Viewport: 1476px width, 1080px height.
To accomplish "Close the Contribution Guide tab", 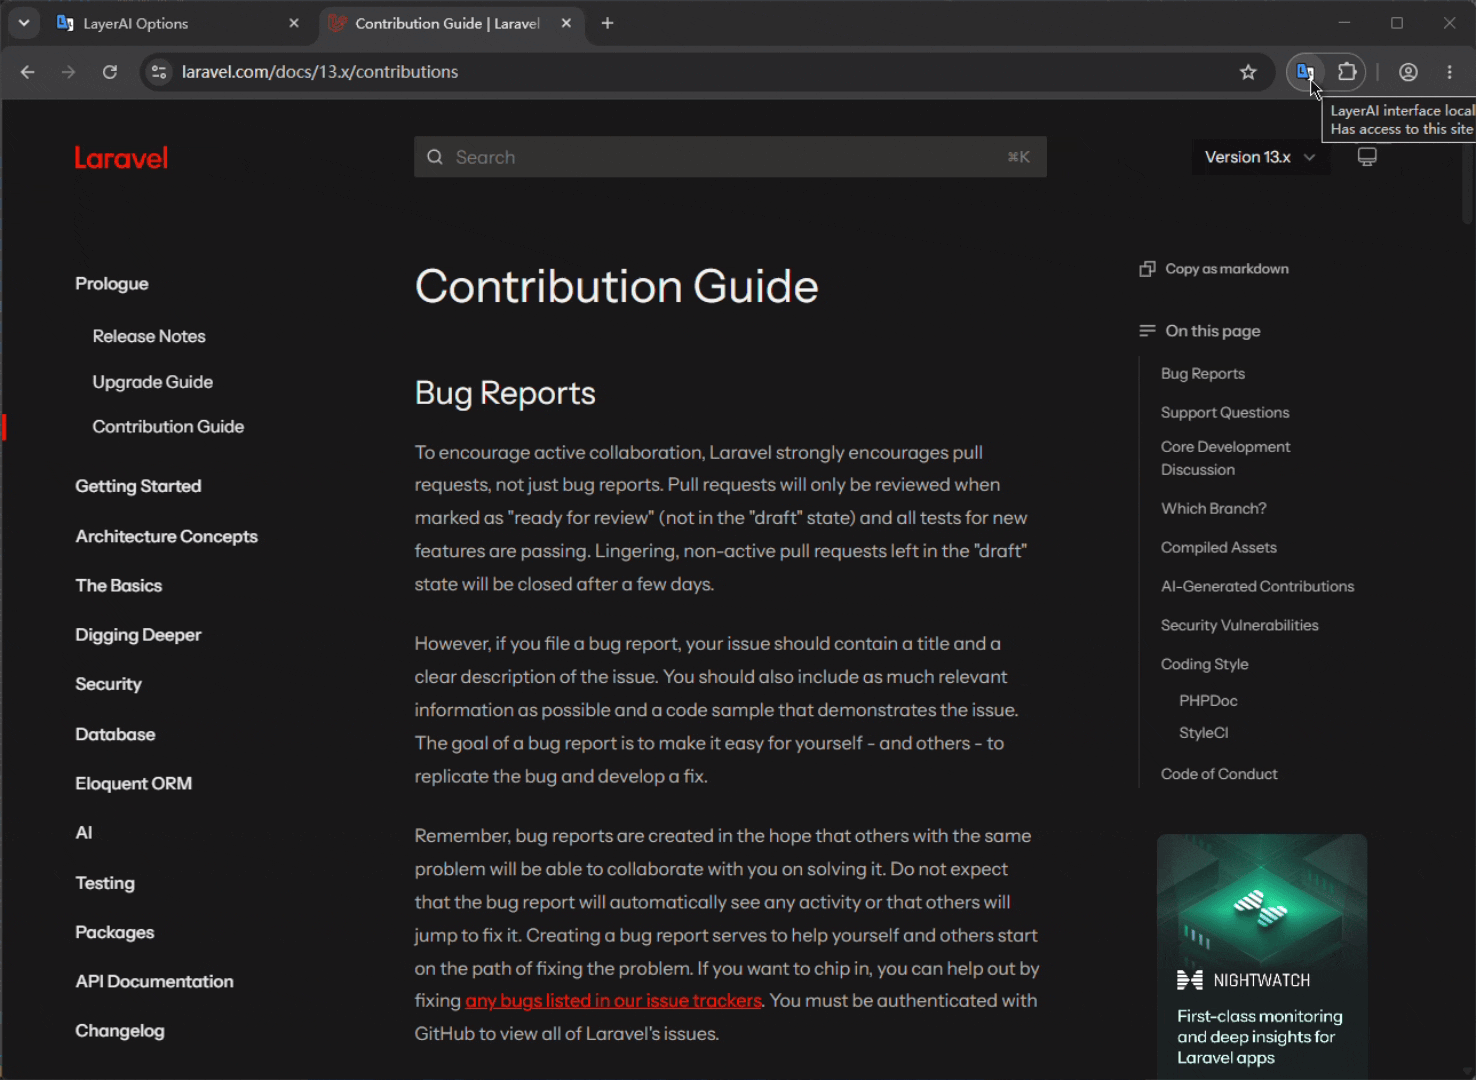I will coord(566,23).
